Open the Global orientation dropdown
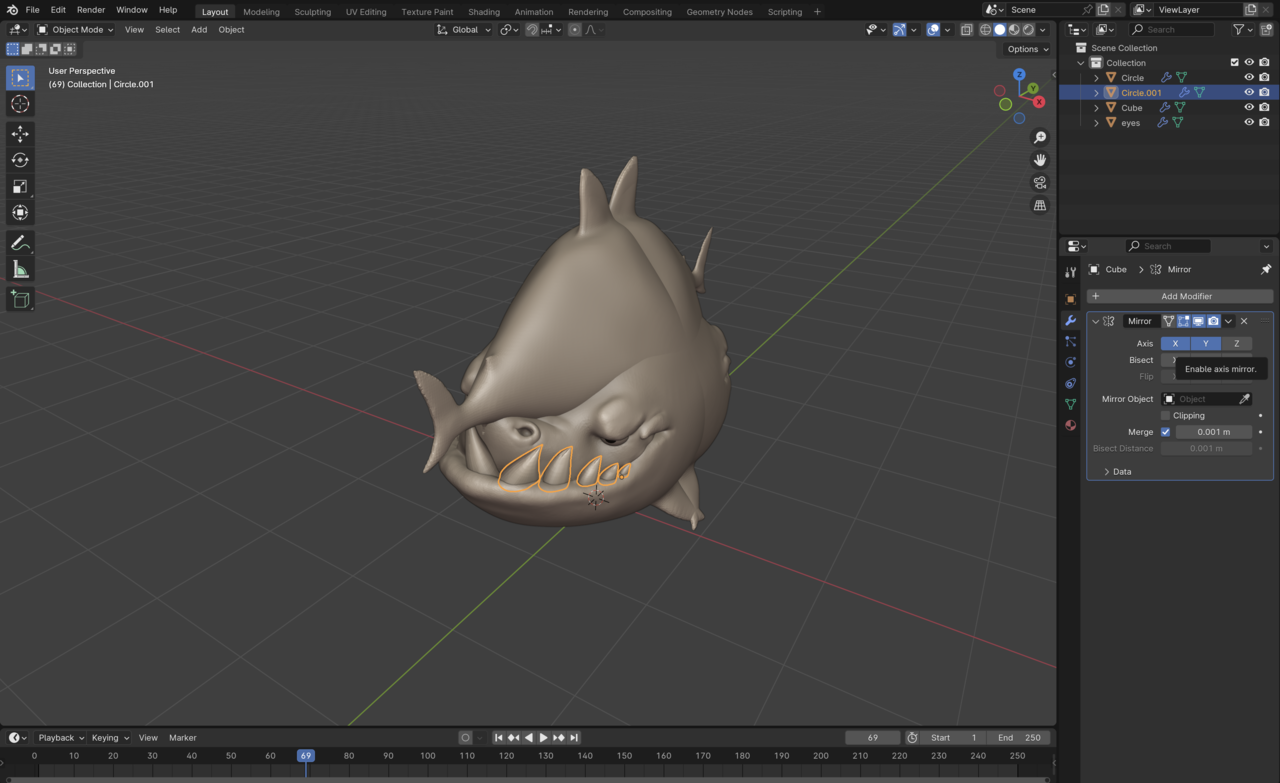 click(x=465, y=29)
